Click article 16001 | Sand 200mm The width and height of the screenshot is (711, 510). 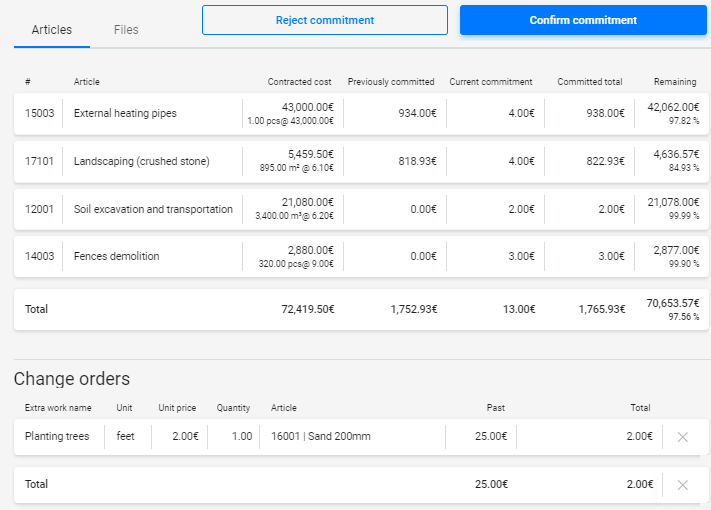click(x=321, y=437)
